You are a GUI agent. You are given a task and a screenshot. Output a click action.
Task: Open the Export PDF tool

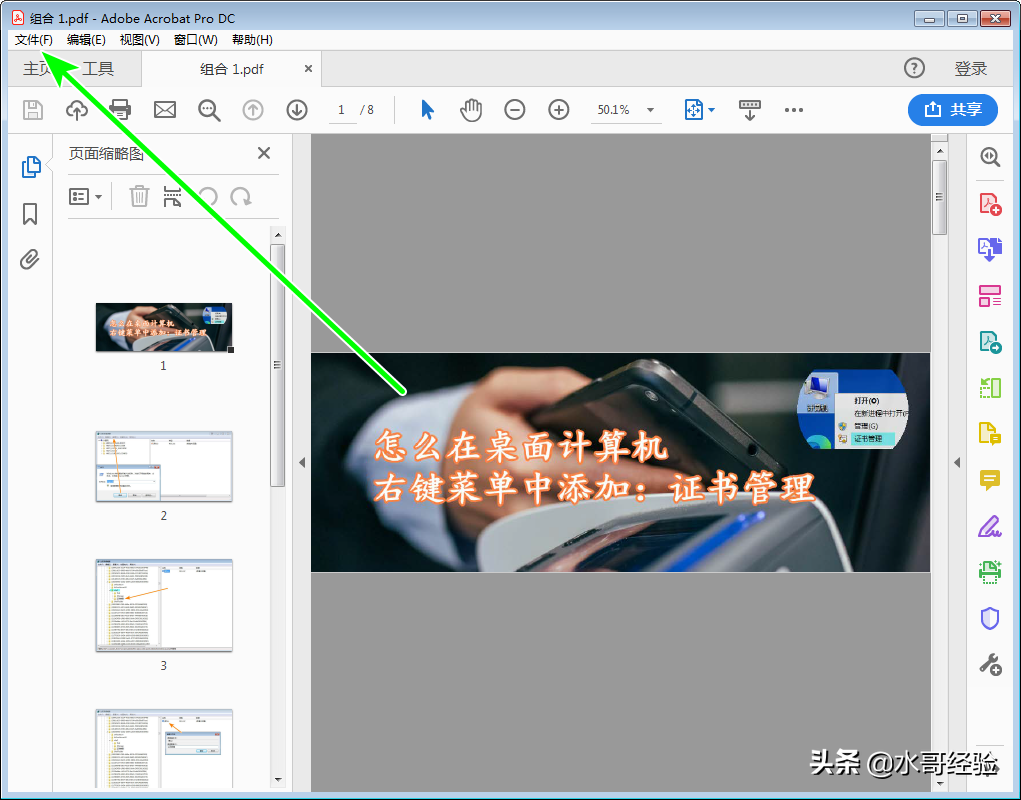tap(990, 342)
